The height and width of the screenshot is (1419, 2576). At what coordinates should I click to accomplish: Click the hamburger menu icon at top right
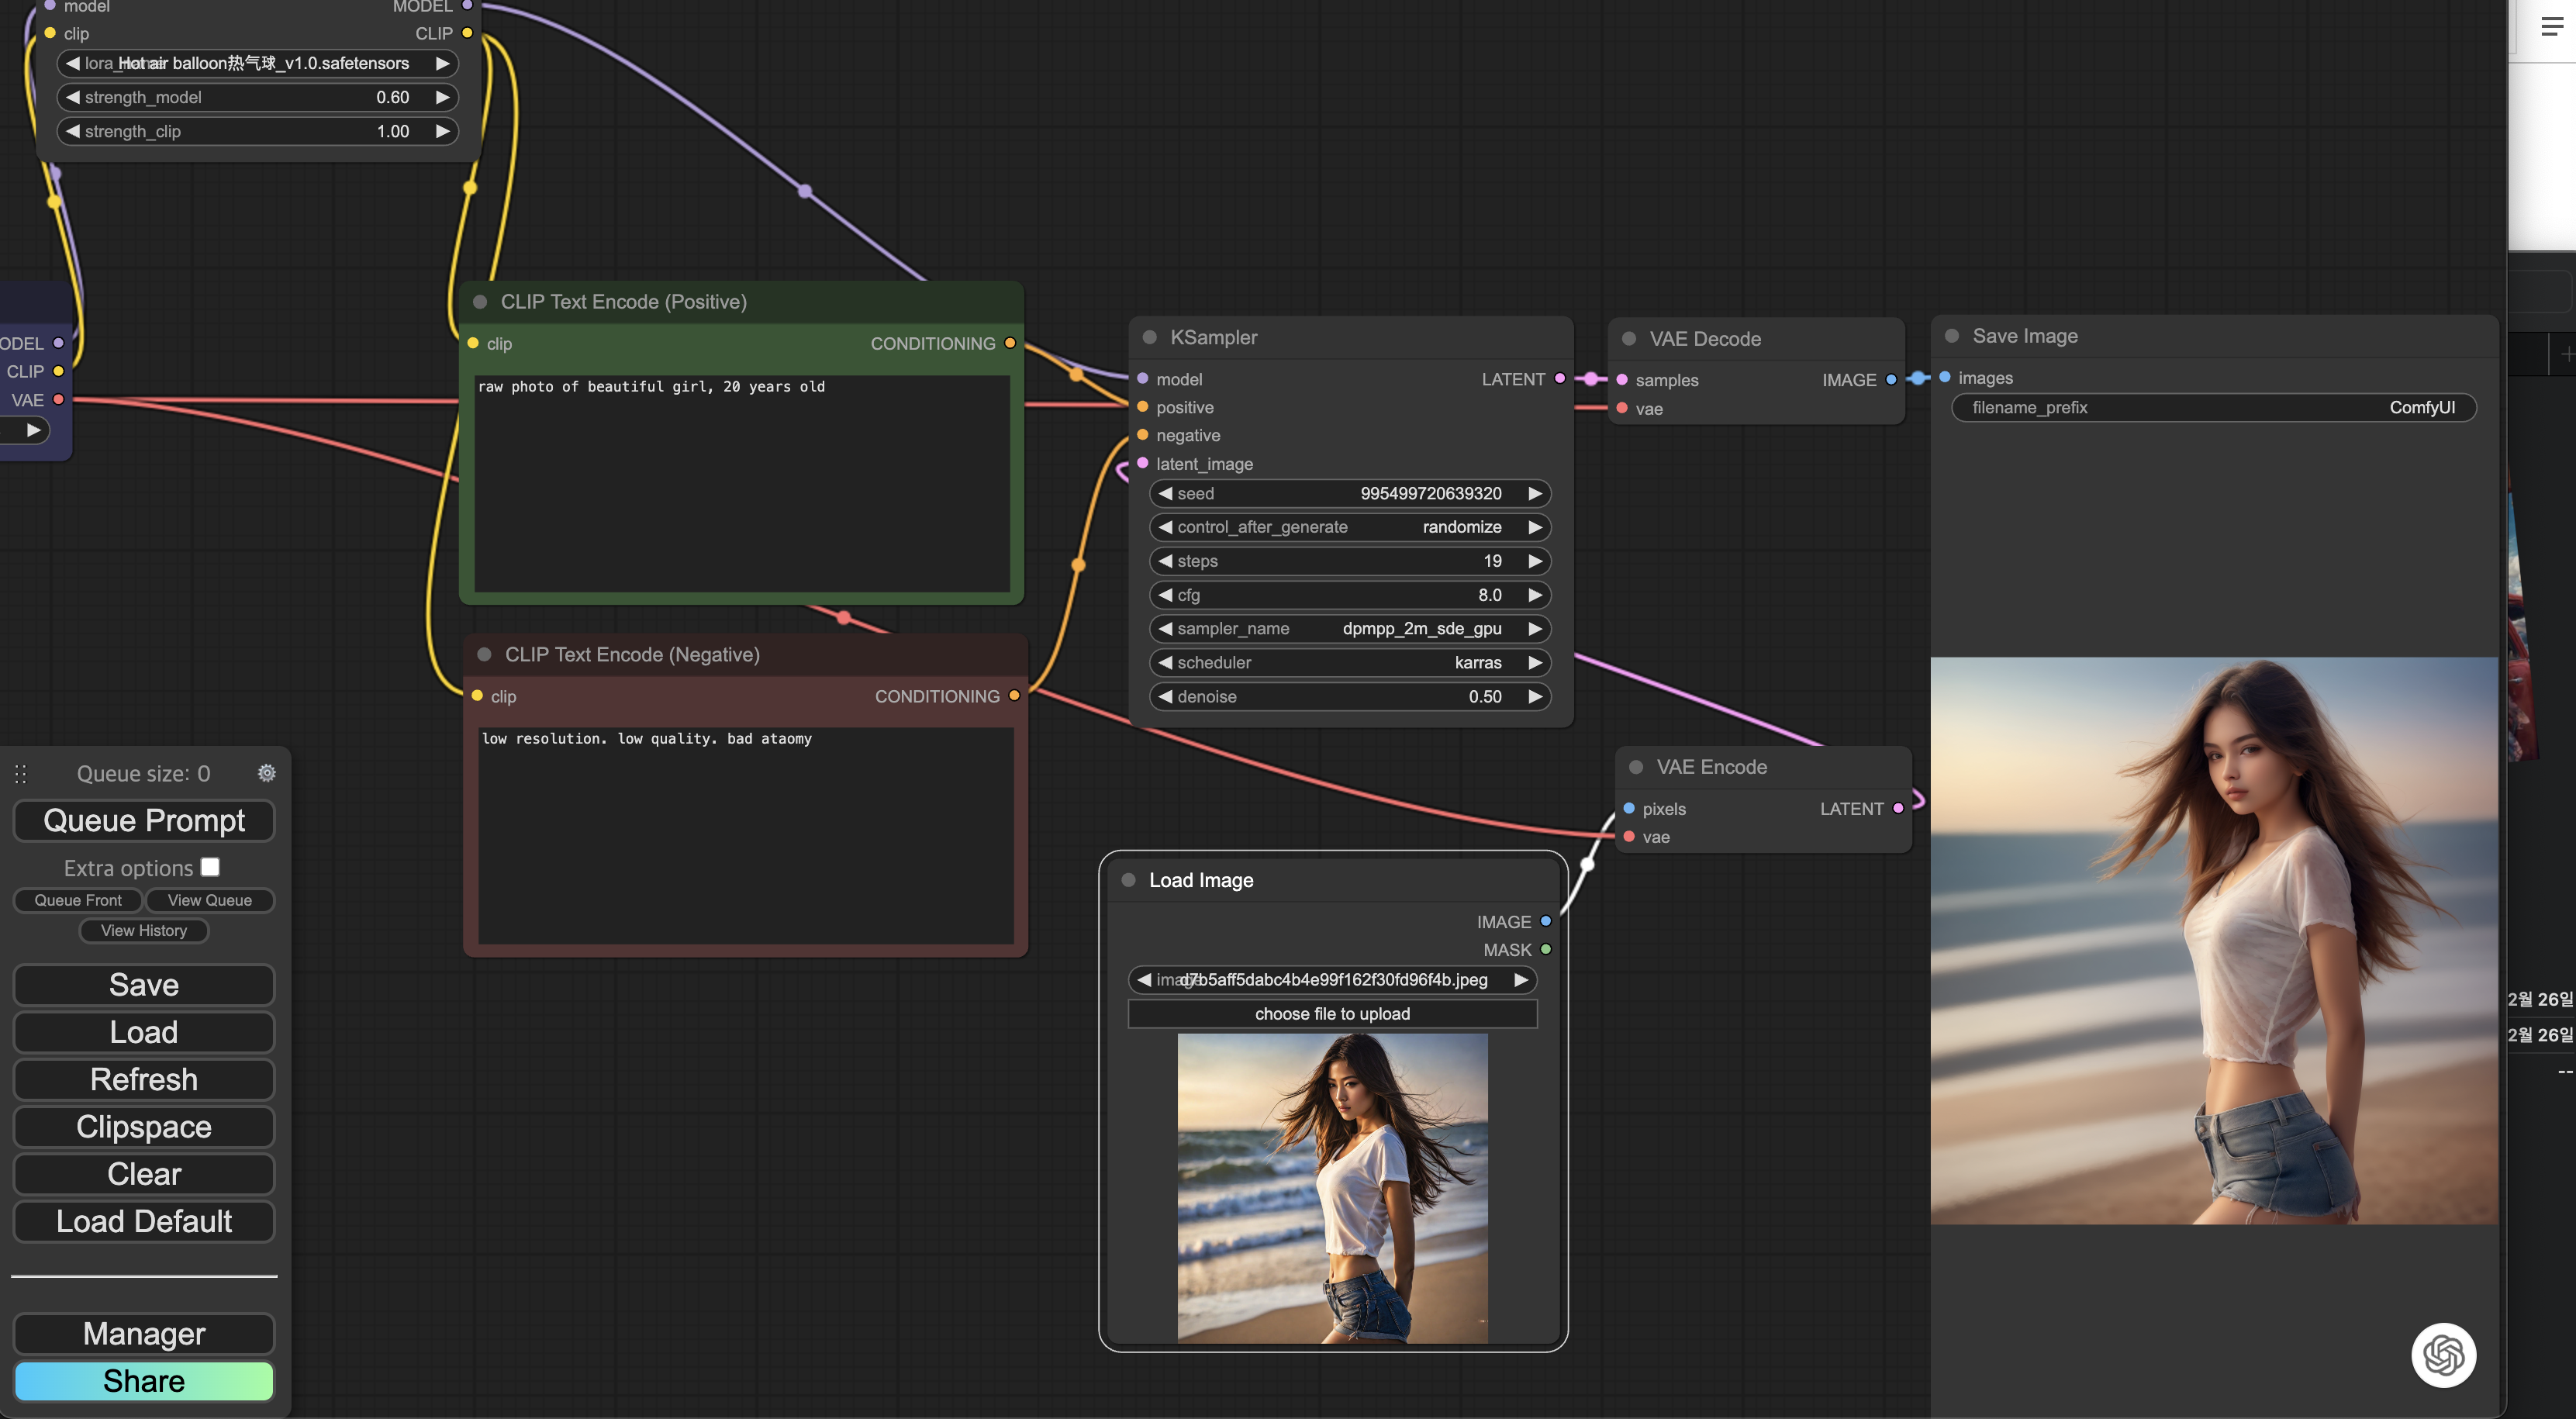pos(2552,27)
